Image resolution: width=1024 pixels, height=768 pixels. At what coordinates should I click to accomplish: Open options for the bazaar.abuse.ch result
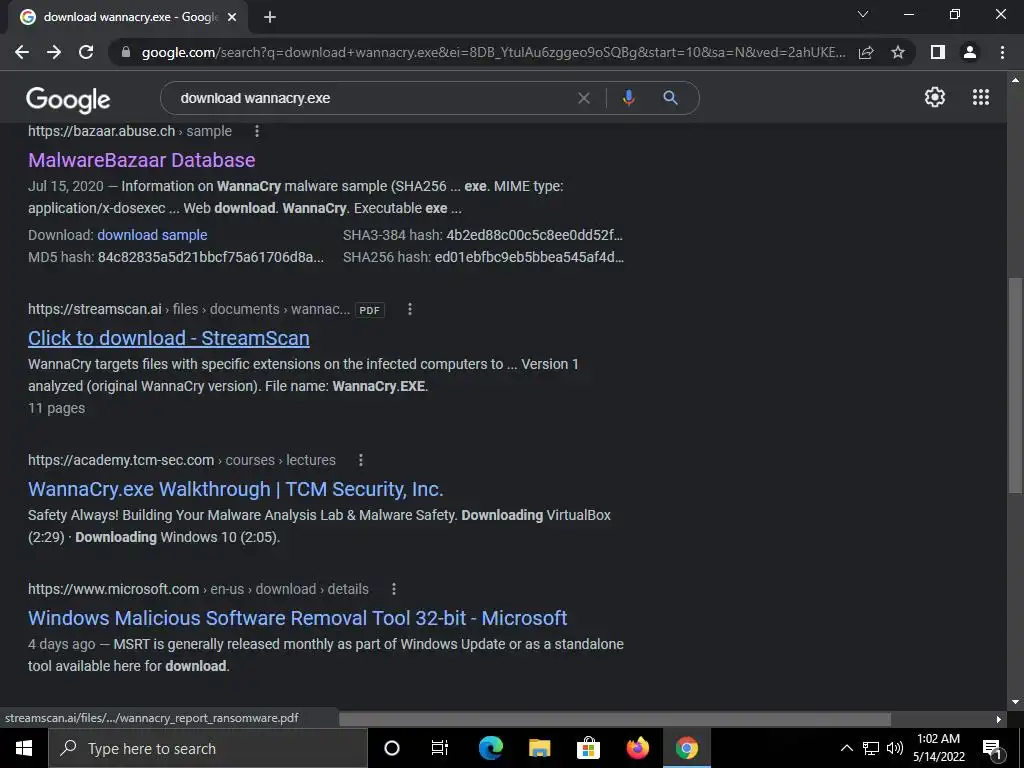pyautogui.click(x=257, y=131)
